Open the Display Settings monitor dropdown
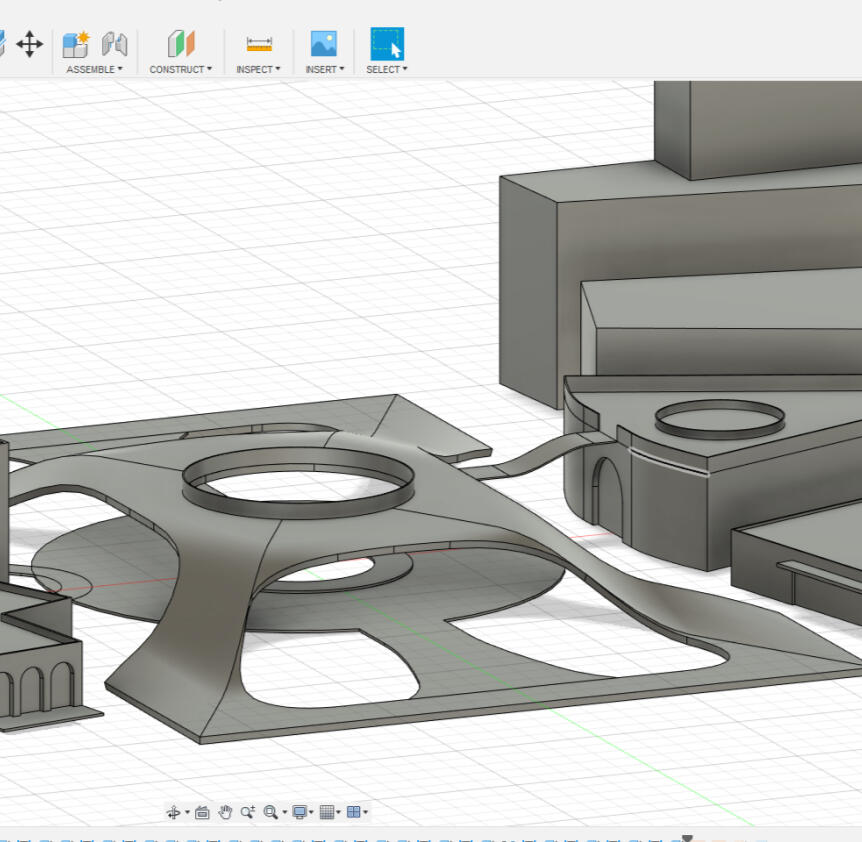 [x=300, y=812]
